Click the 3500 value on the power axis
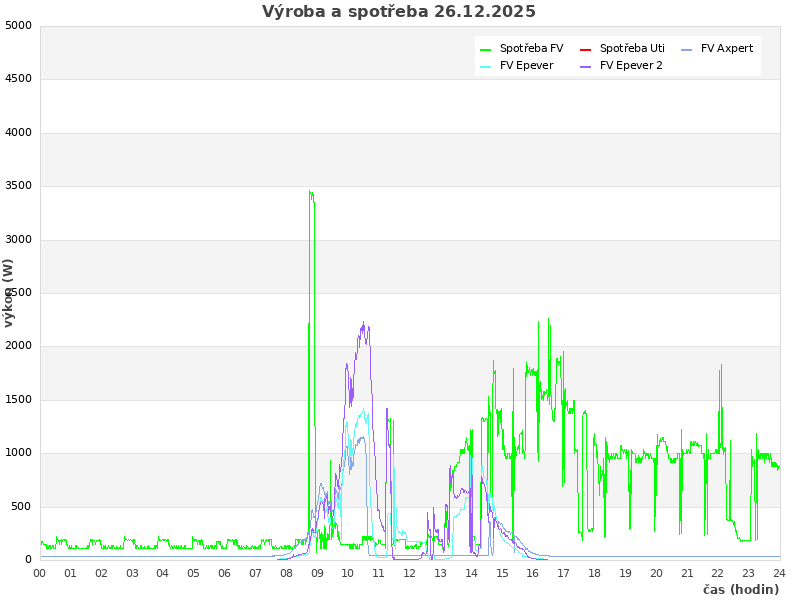This screenshot has width=800, height=600. tap(18, 186)
